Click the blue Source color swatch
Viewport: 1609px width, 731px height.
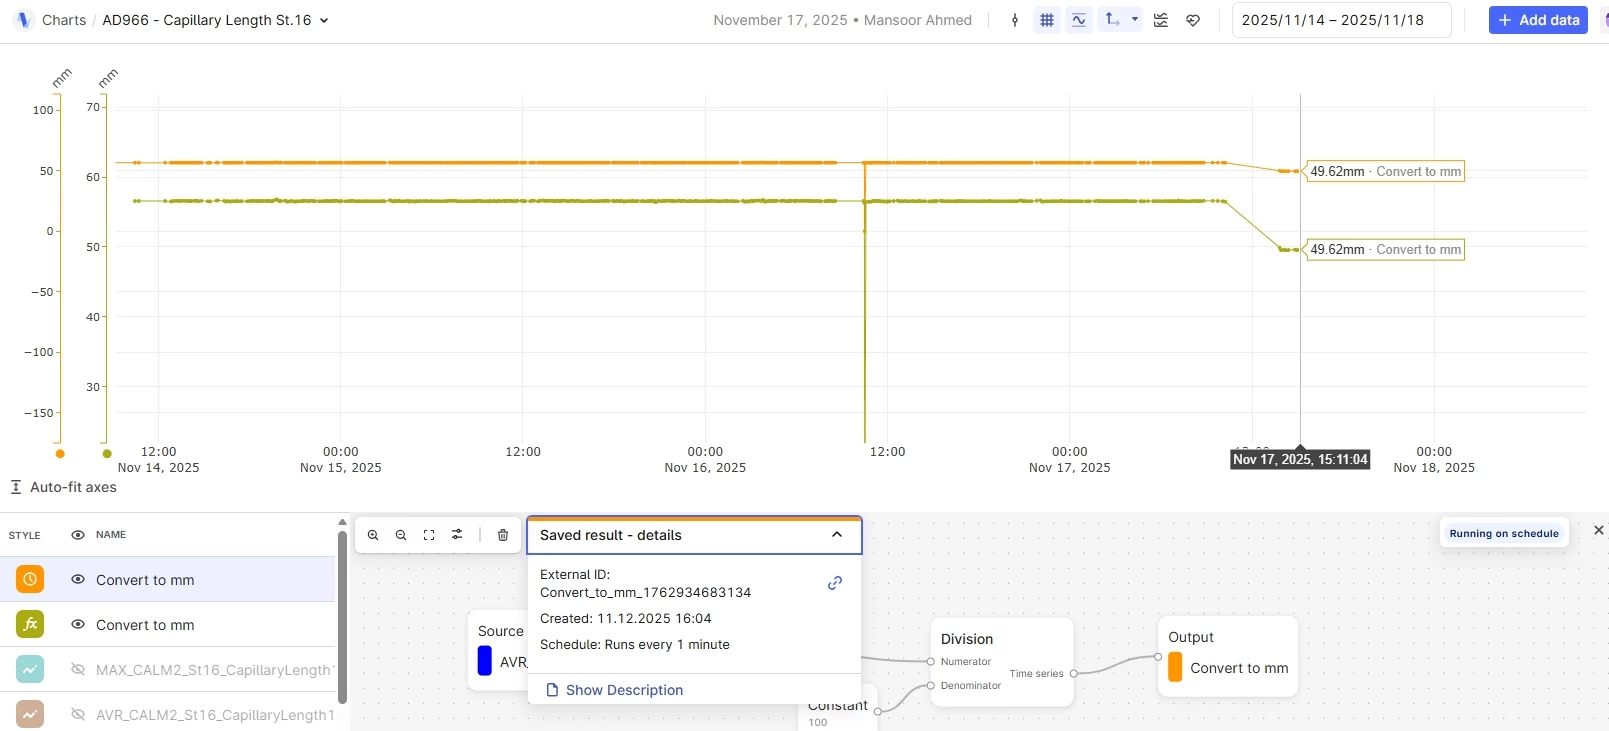pyautogui.click(x=485, y=661)
